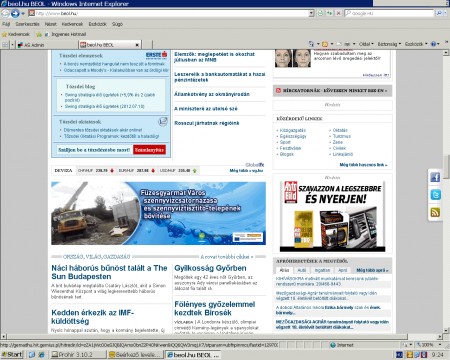Click the Kedvencek favorites star icon
Image resolution: width=450 pixels, height=360 pixels.
tap(4, 34)
